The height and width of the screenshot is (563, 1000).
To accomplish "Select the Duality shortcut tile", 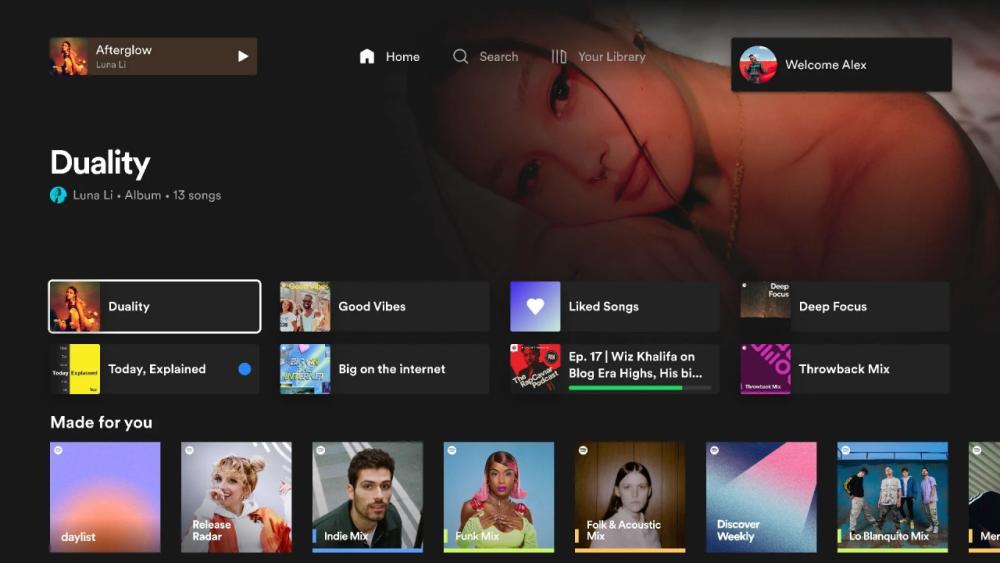I will (x=154, y=306).
